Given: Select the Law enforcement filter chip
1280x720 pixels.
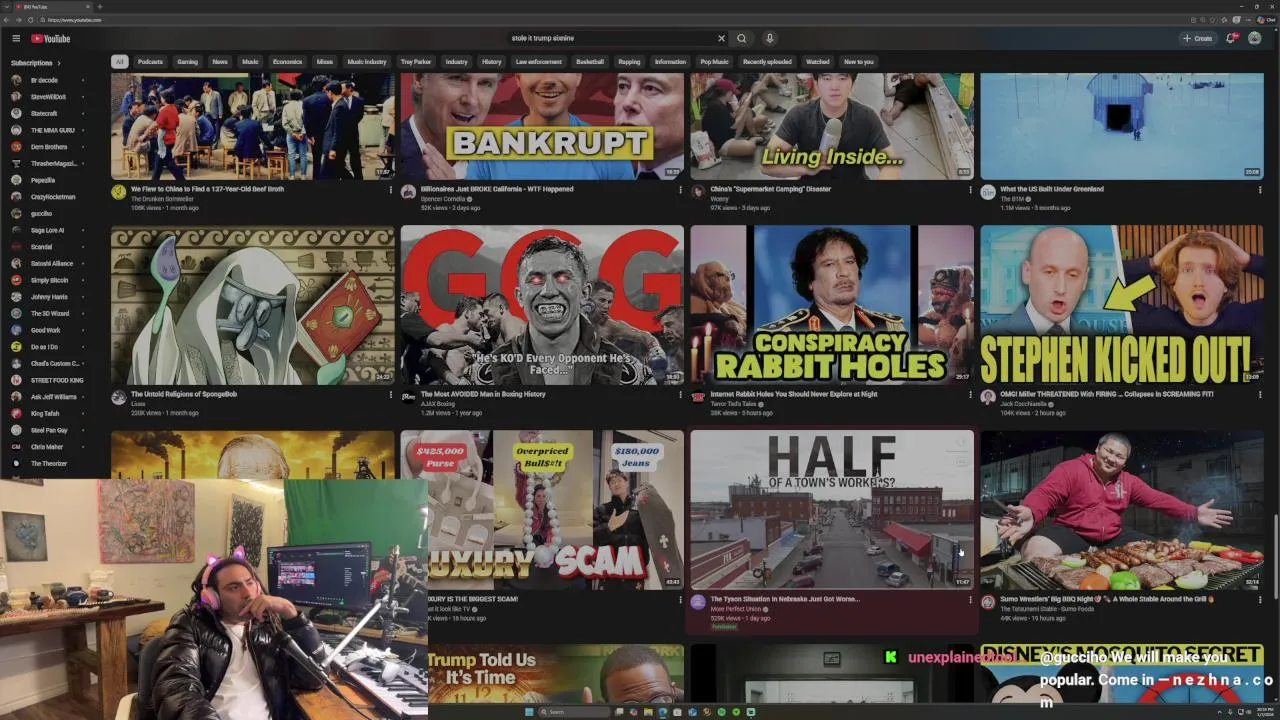Looking at the screenshot, I should (539, 62).
